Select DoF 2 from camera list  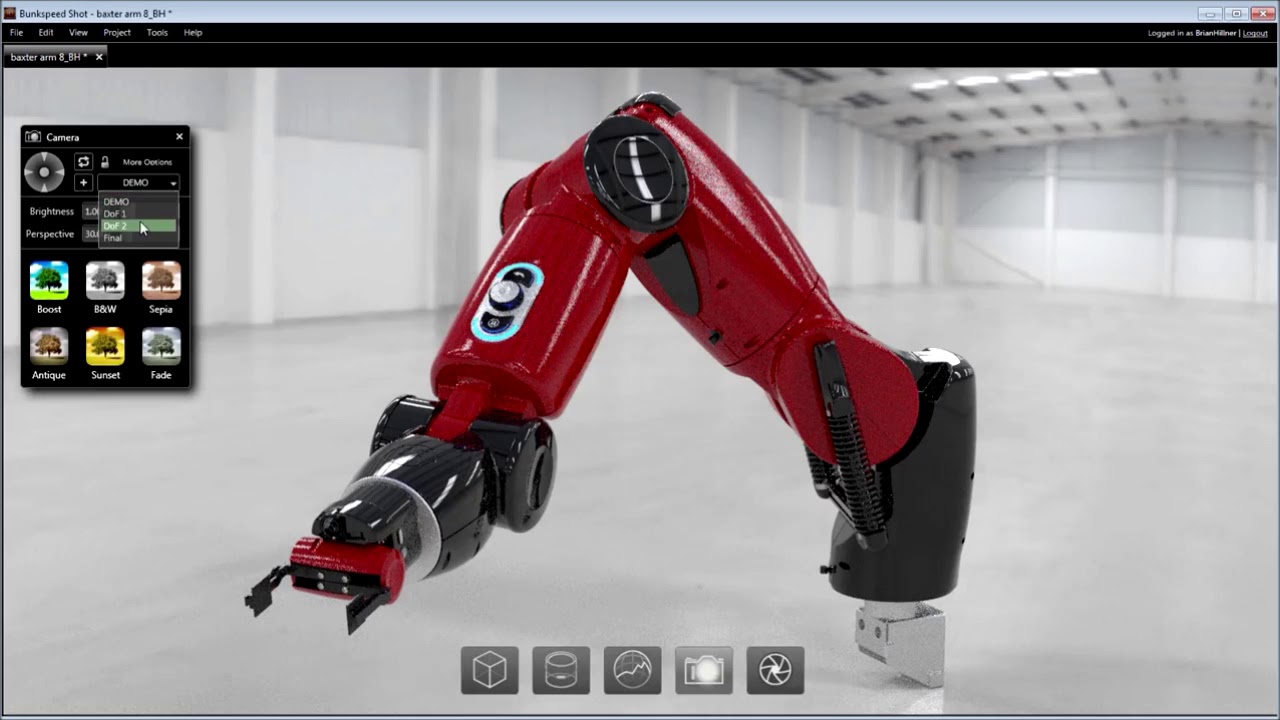click(139, 226)
